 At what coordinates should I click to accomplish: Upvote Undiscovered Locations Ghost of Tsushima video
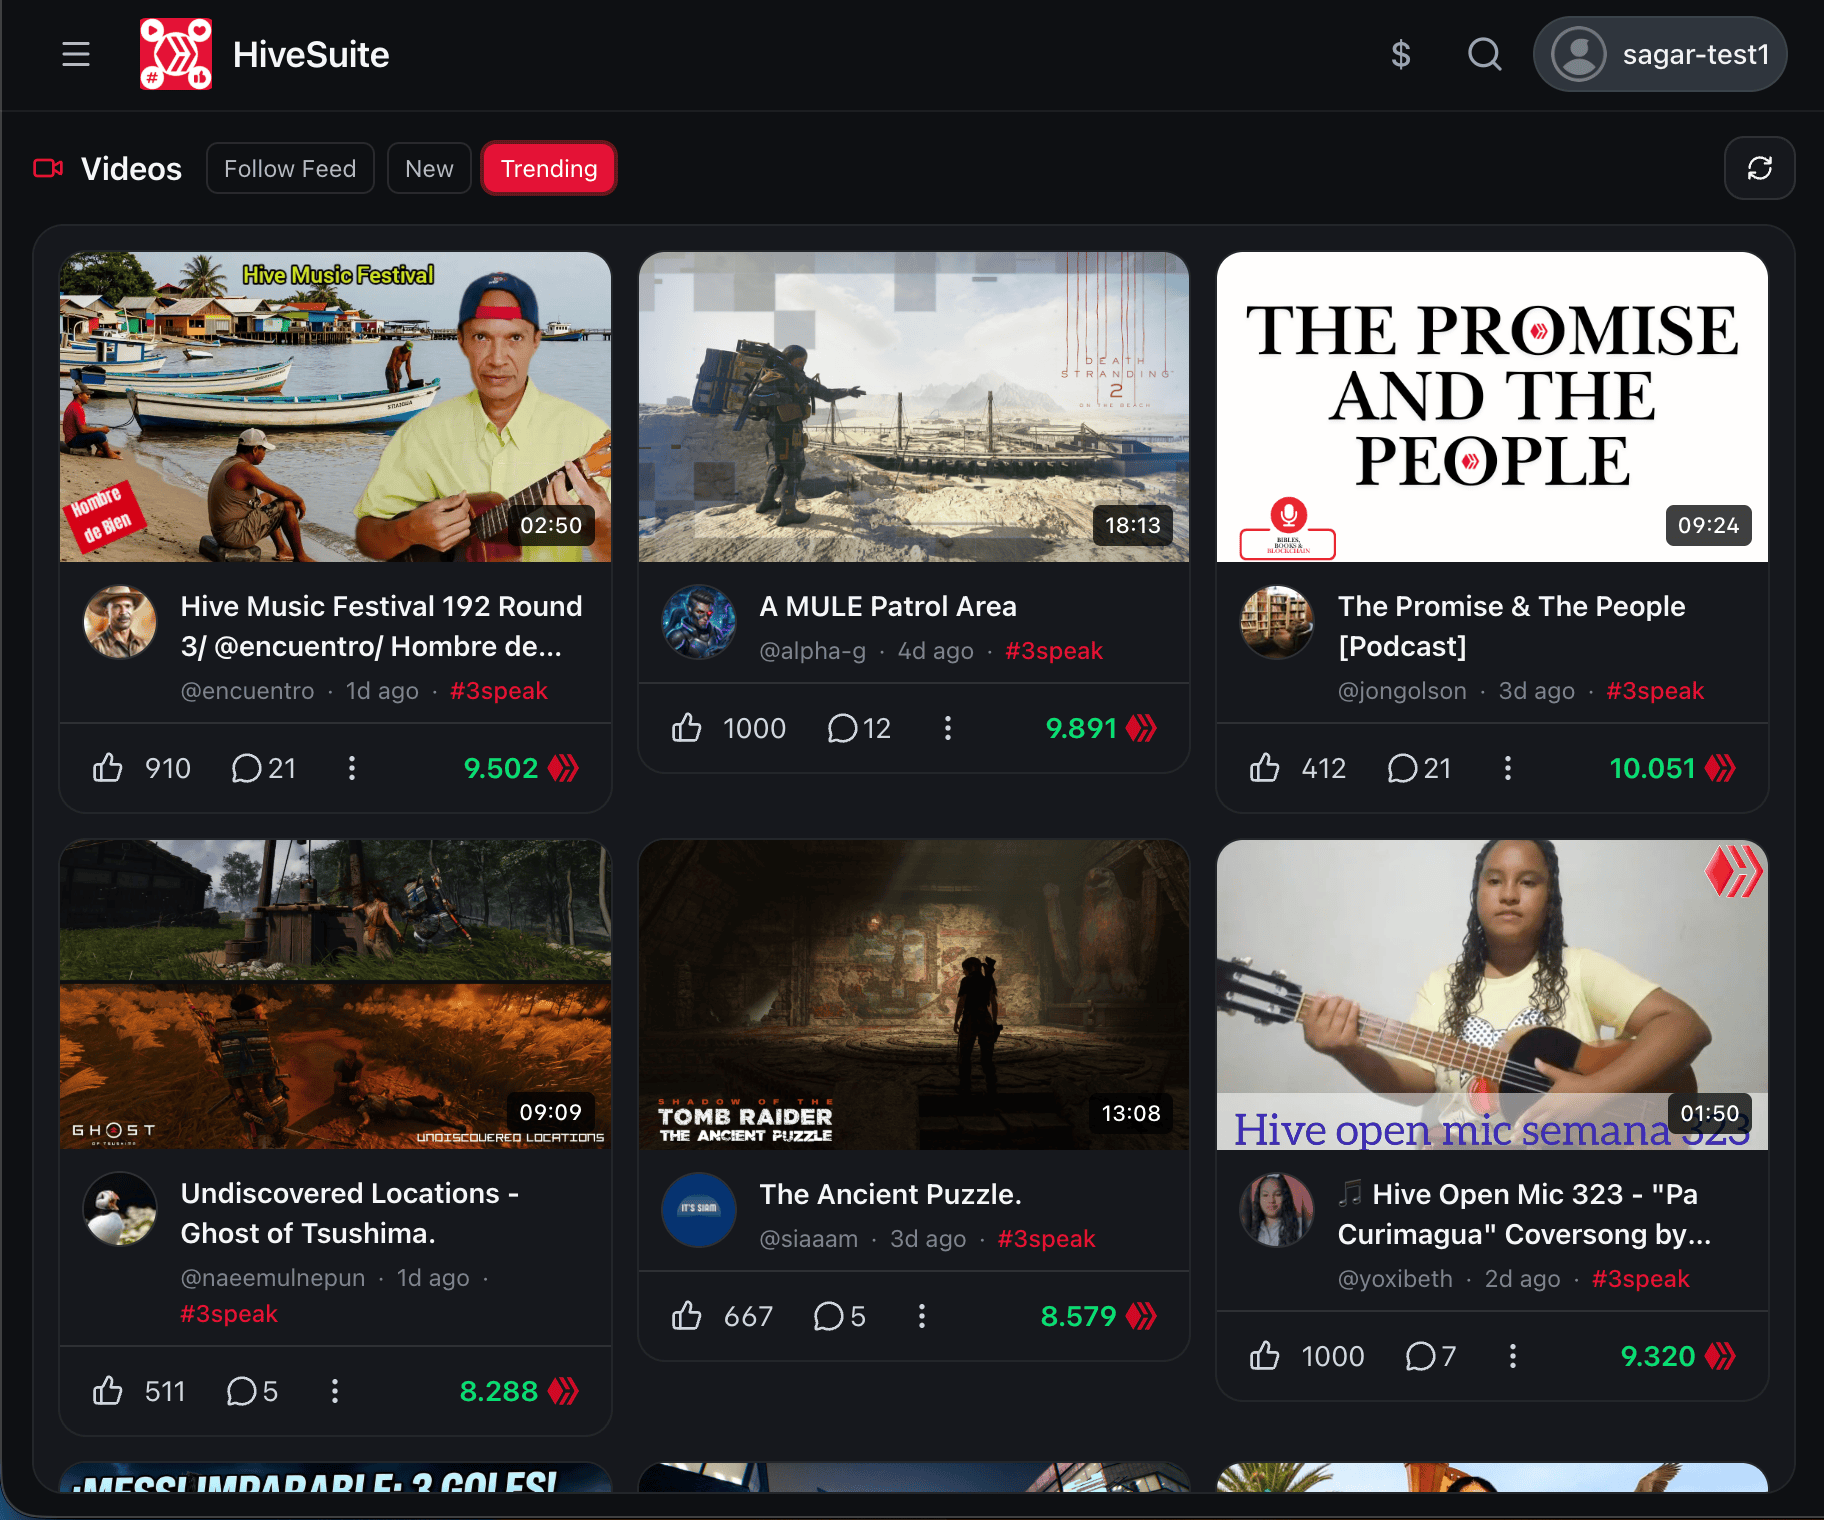click(x=108, y=1391)
